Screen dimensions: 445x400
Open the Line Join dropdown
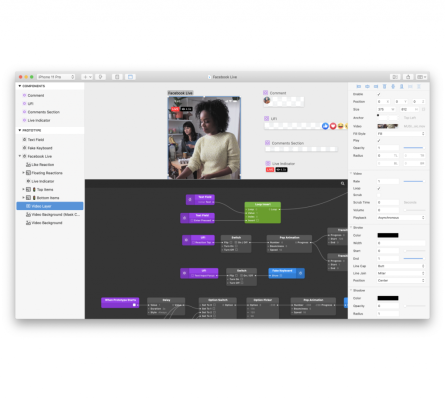pos(401,273)
